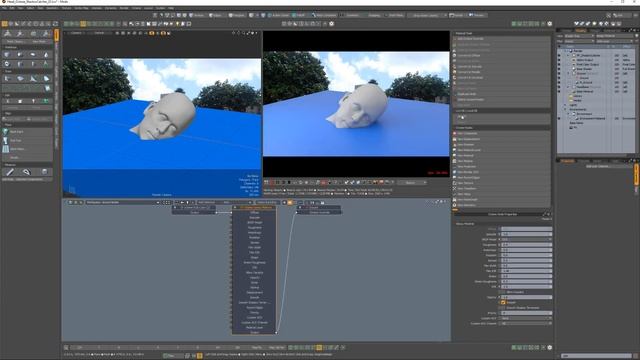Open the BRDF Model dropdown
The height and width of the screenshot is (360, 640).
[526, 240]
